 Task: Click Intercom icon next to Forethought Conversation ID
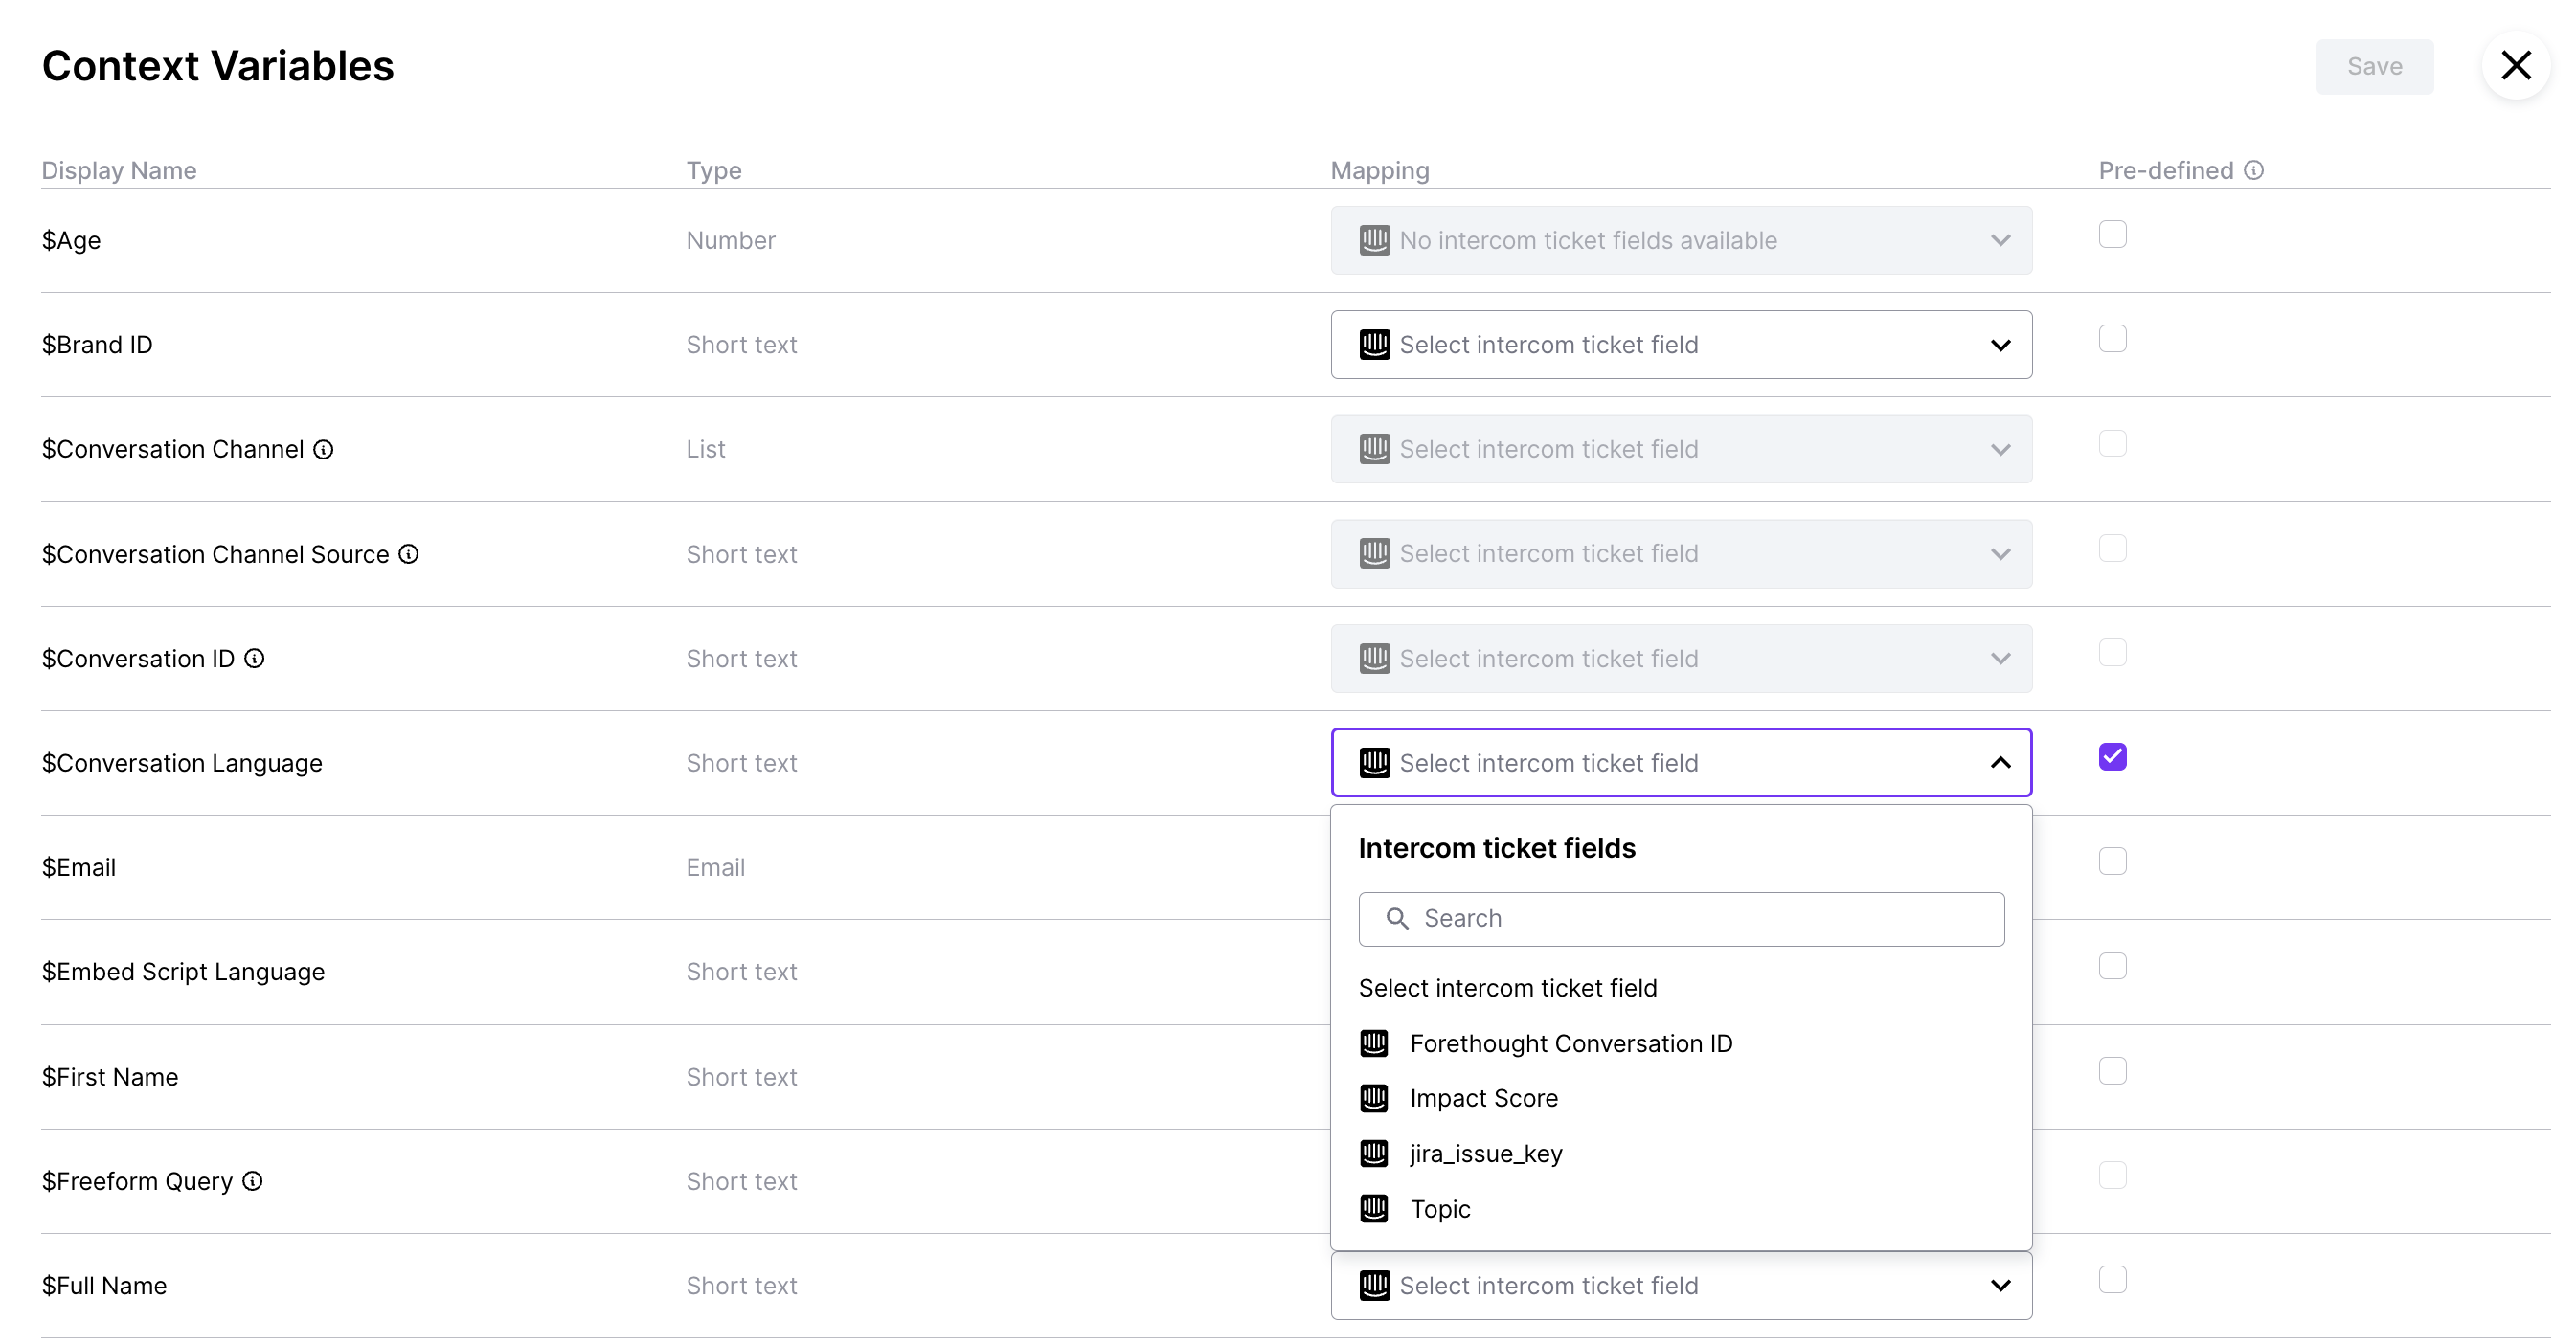point(1374,1043)
